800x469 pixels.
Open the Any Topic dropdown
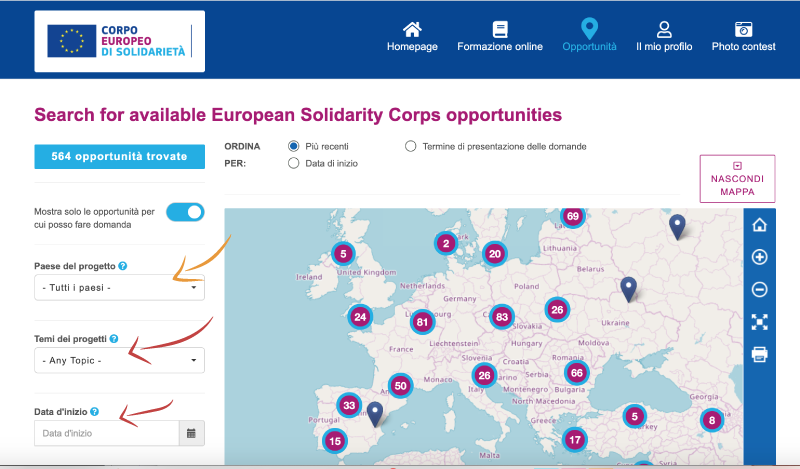(119, 360)
